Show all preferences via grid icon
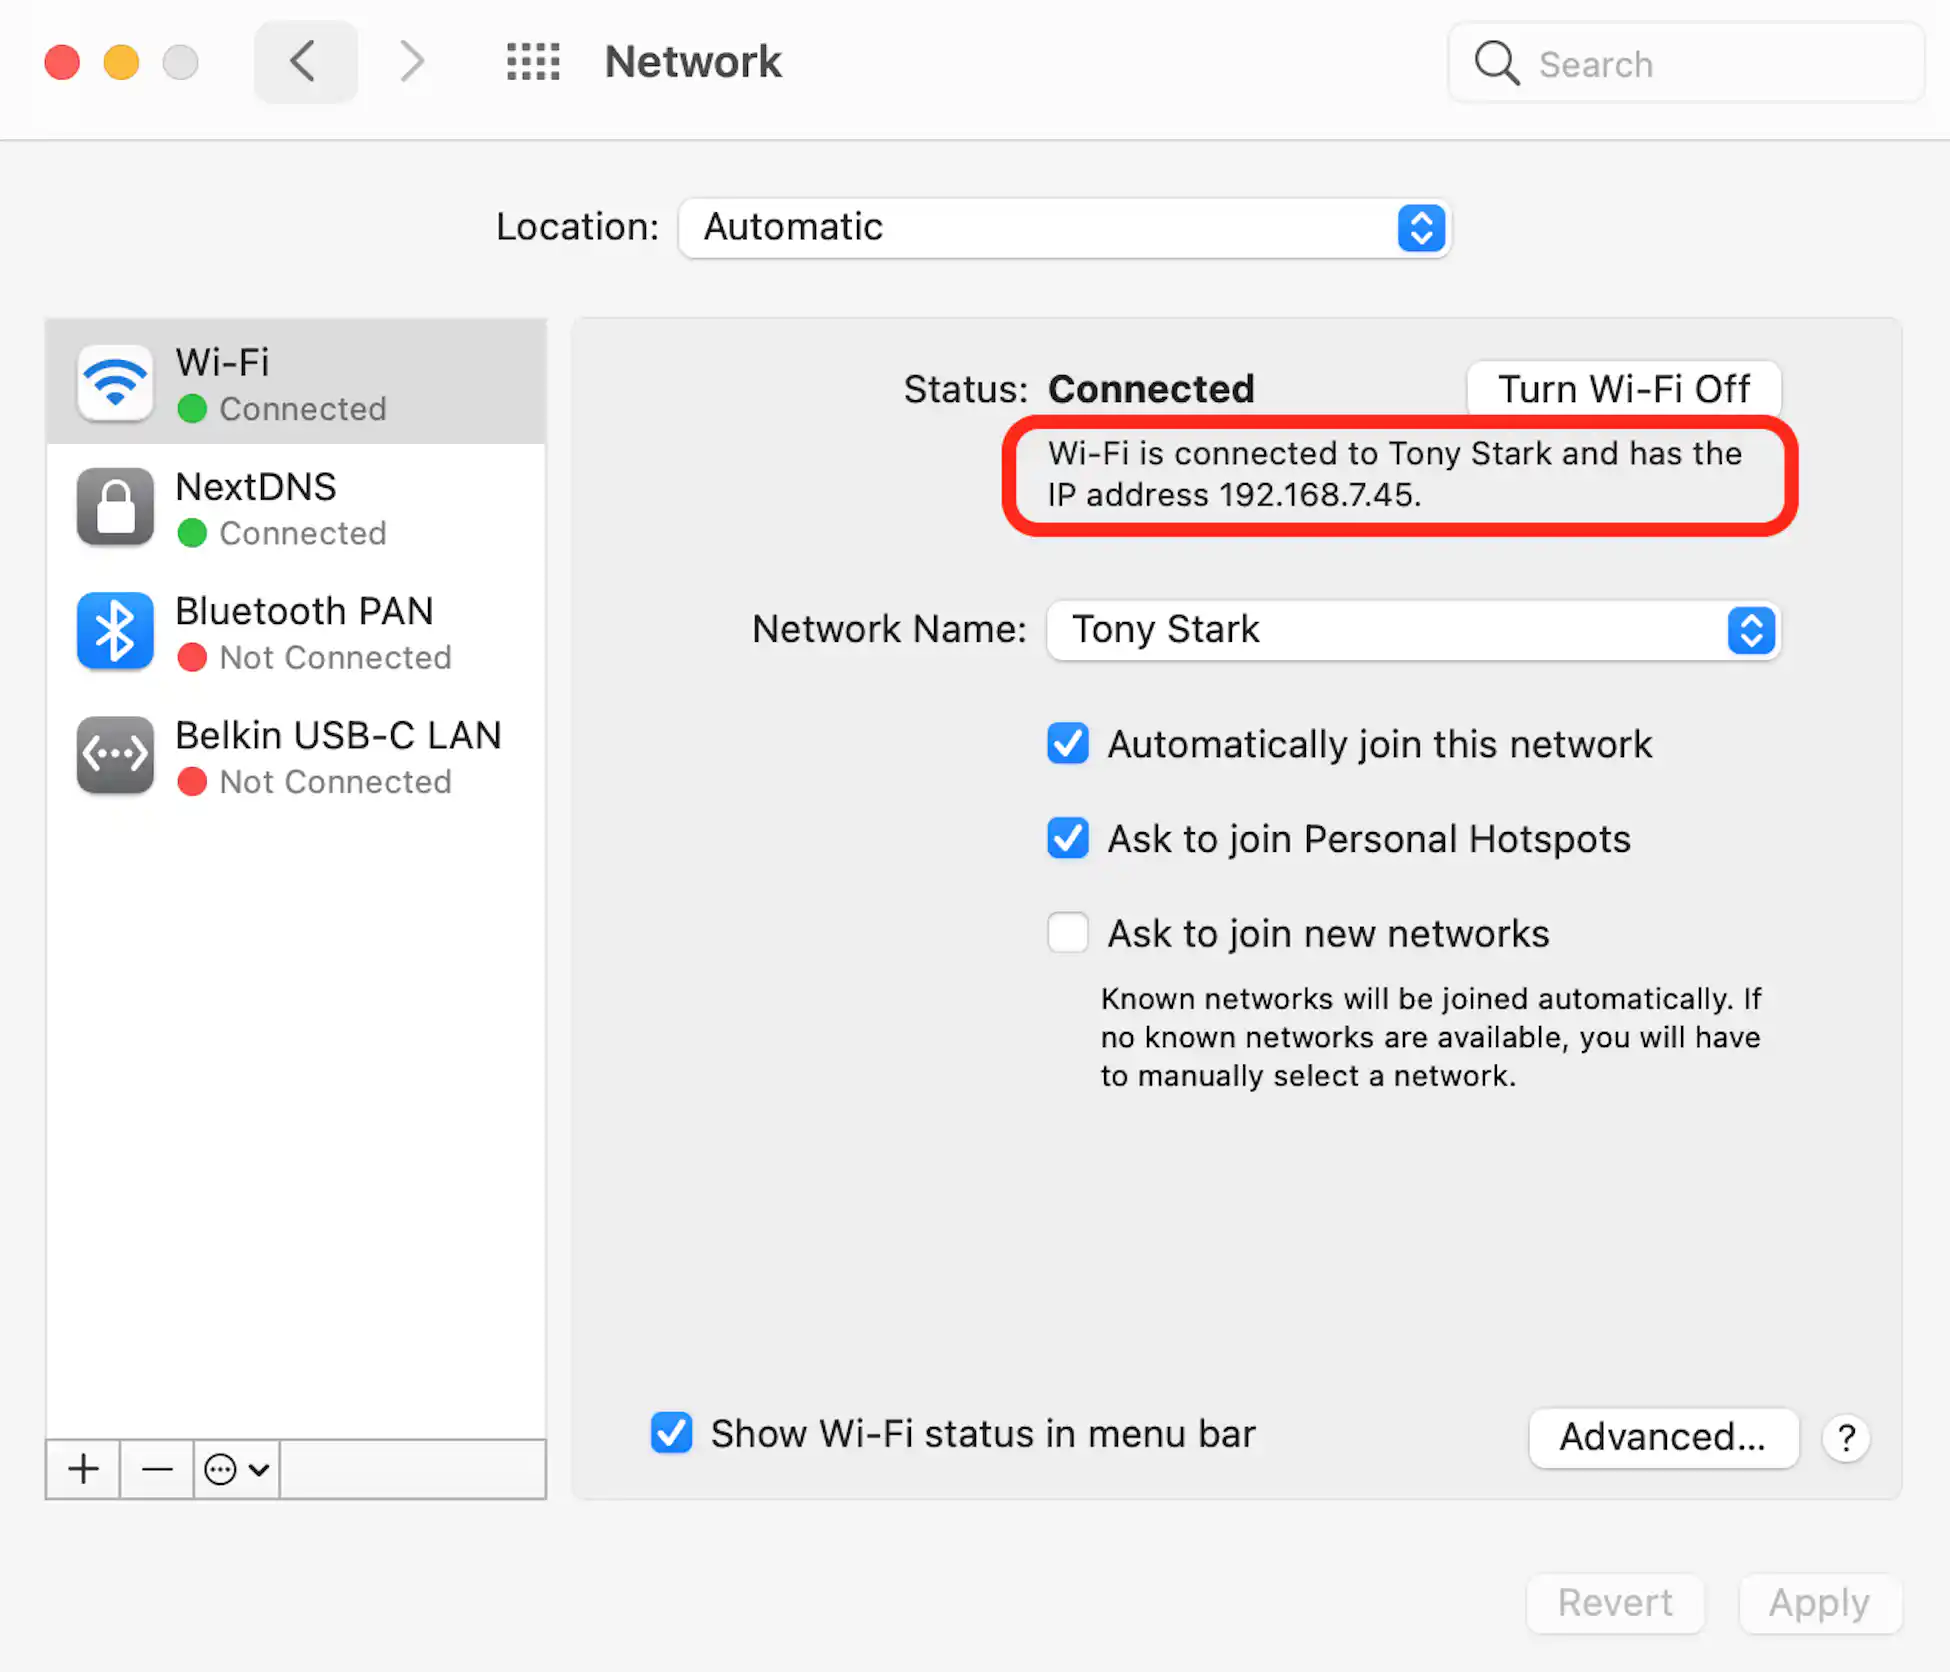 click(533, 62)
